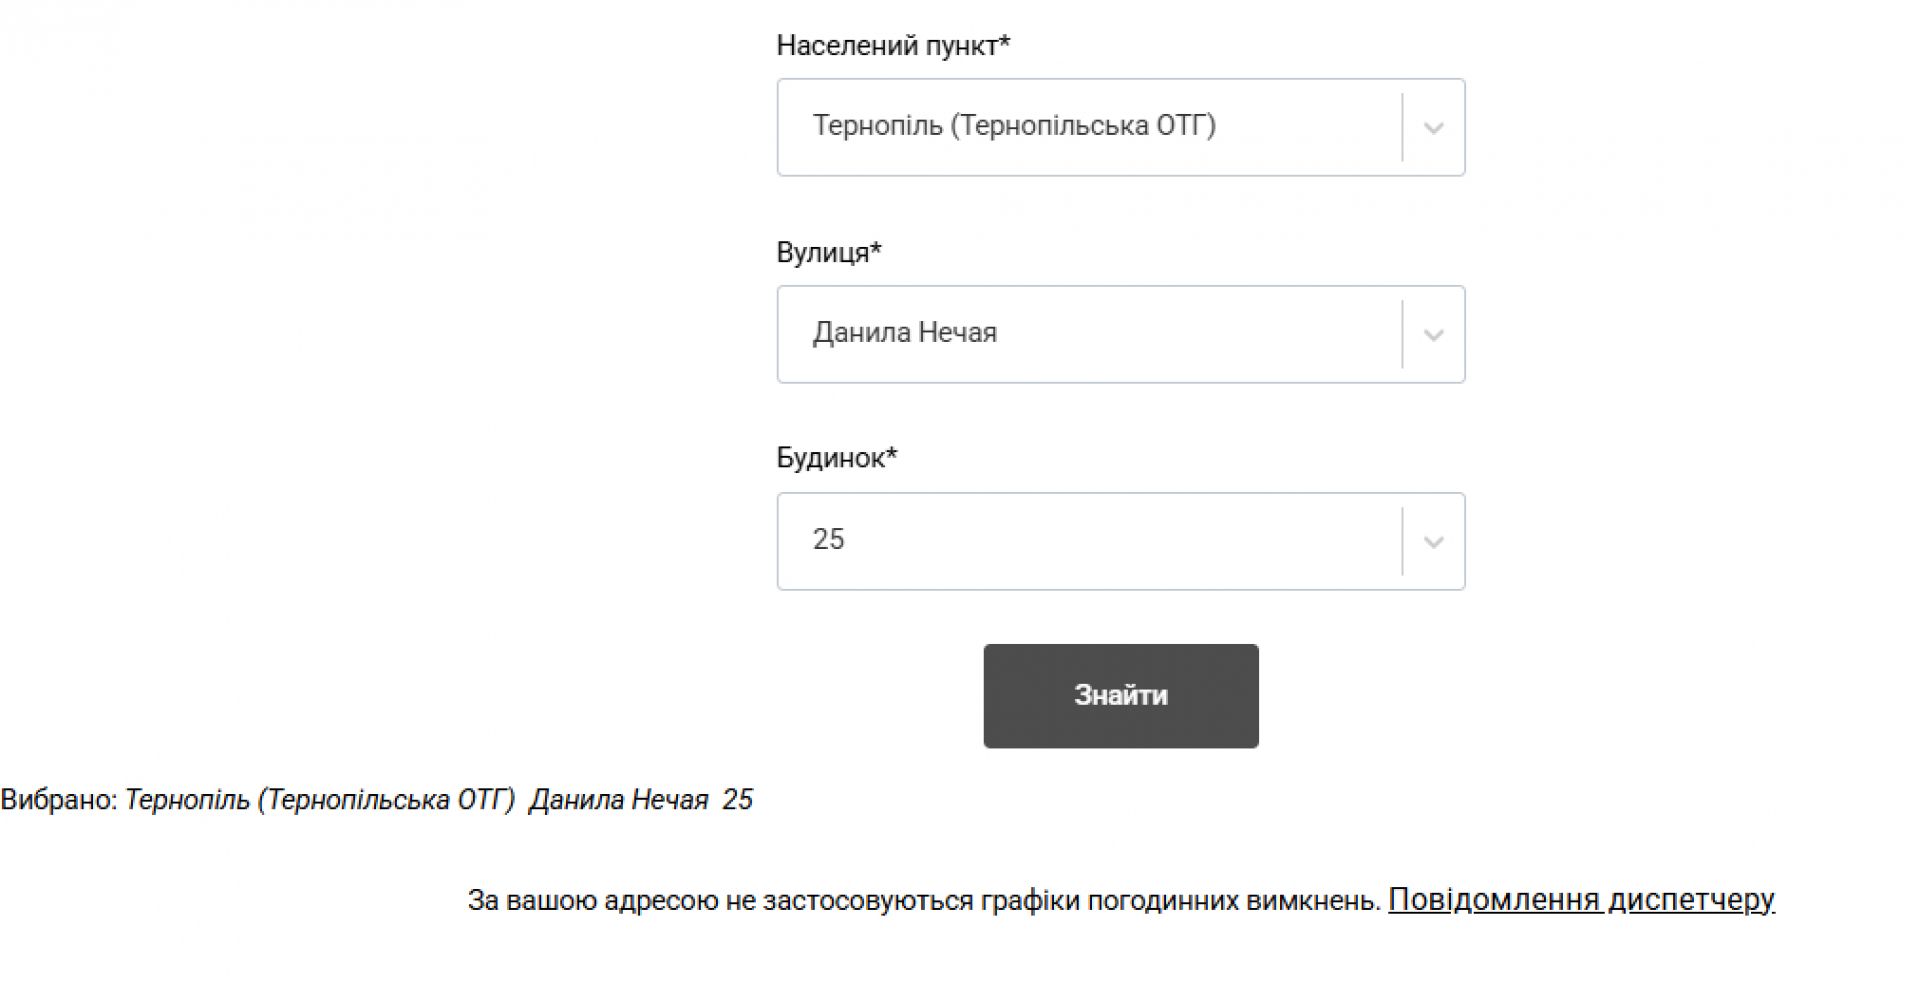Click vertical divider in Вулиця dropdown
Image resolution: width=1920 pixels, height=984 pixels.
click(1402, 334)
